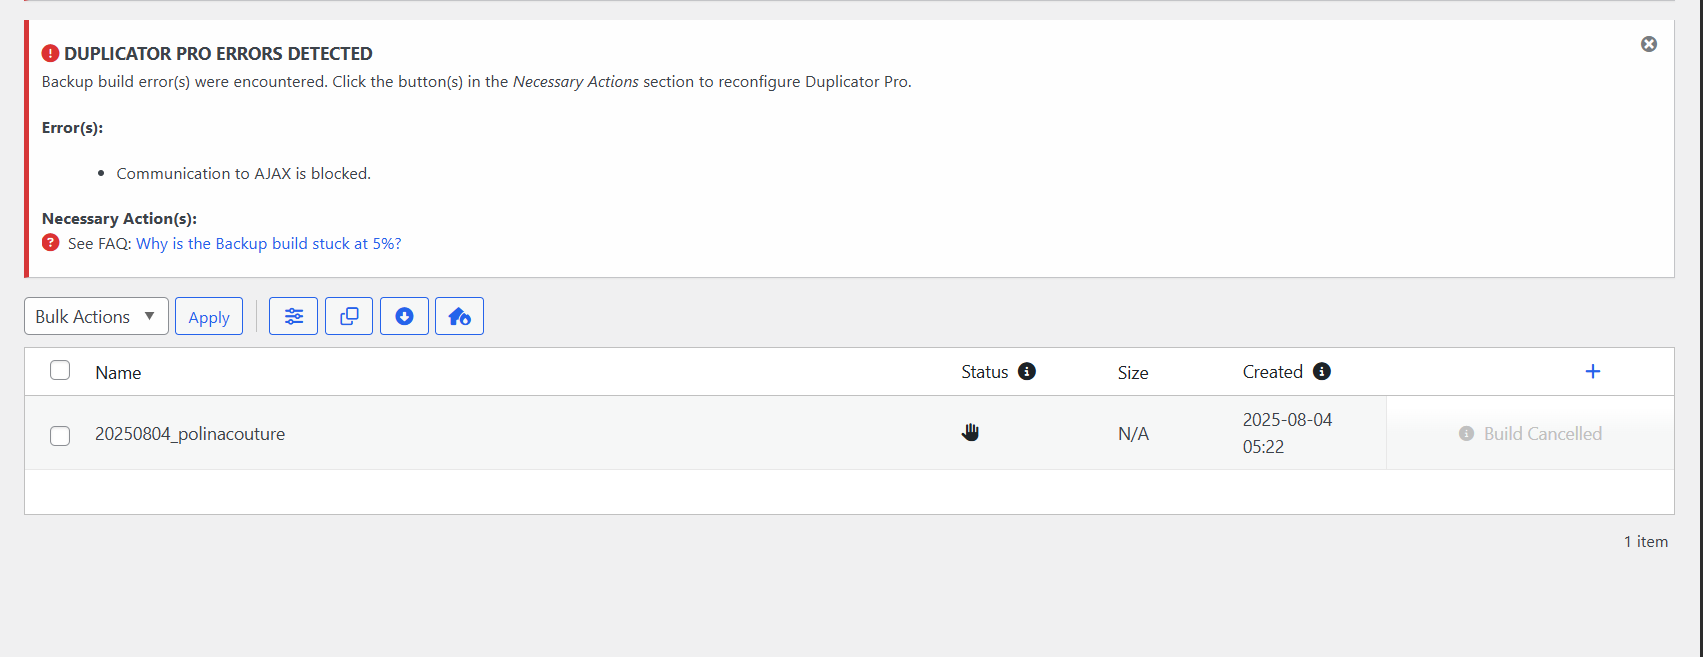Tick the select-all checkbox in header
Viewport: 1703px width, 657px height.
click(x=60, y=370)
